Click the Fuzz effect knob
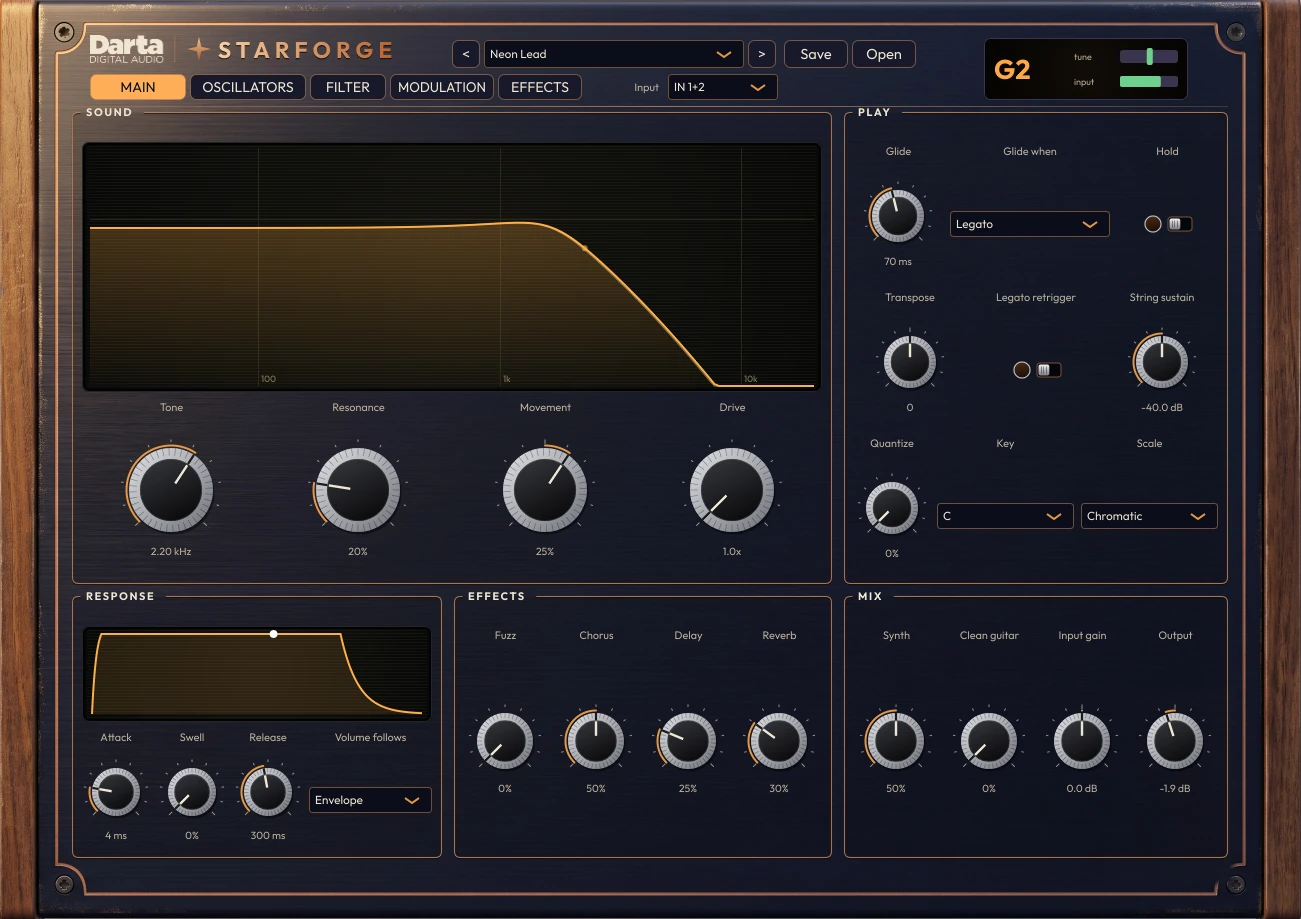The height and width of the screenshot is (919, 1301). pyautogui.click(x=505, y=741)
